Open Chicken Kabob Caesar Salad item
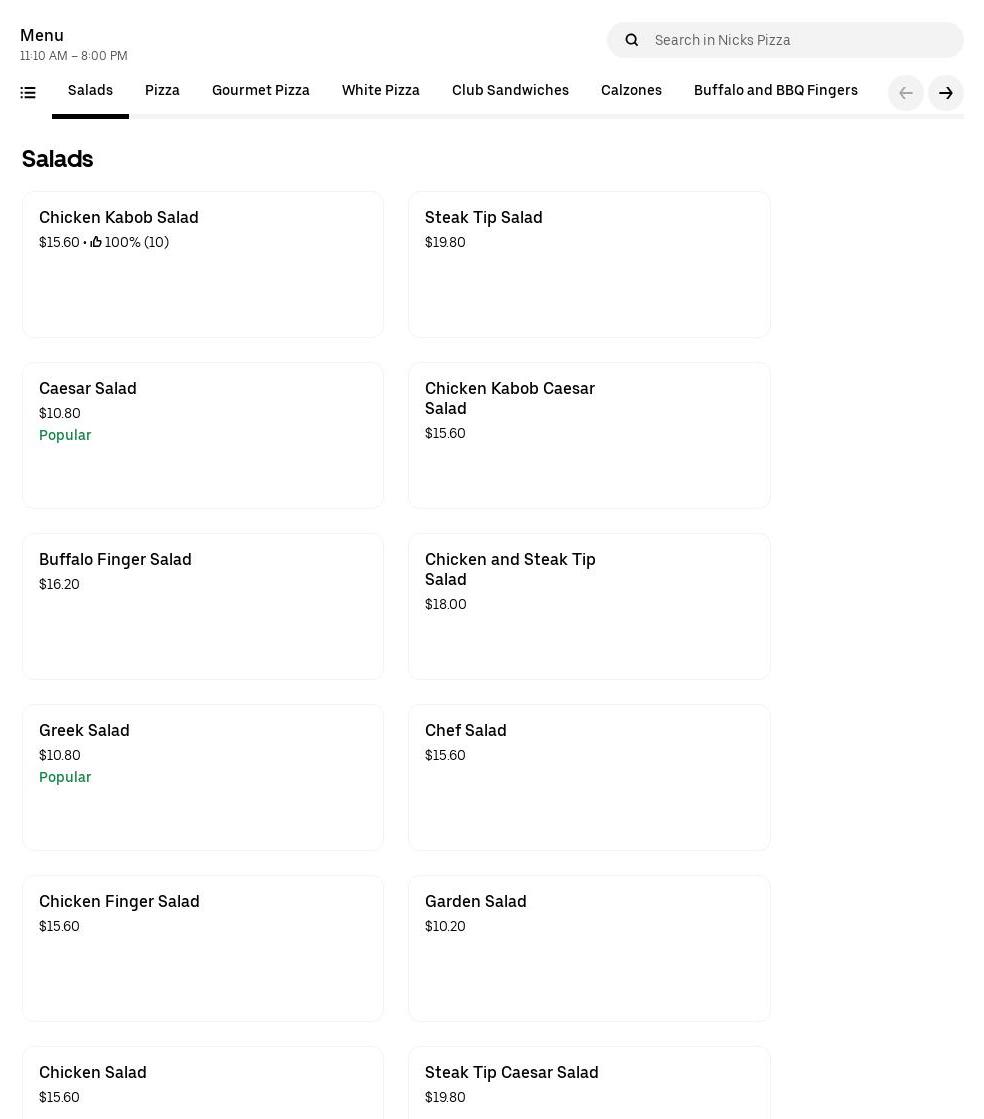Viewport: 984px width, 1119px height. click(588, 435)
